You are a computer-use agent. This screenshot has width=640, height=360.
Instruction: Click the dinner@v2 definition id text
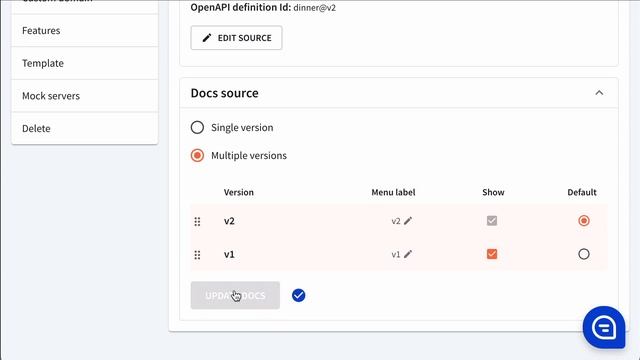314,8
